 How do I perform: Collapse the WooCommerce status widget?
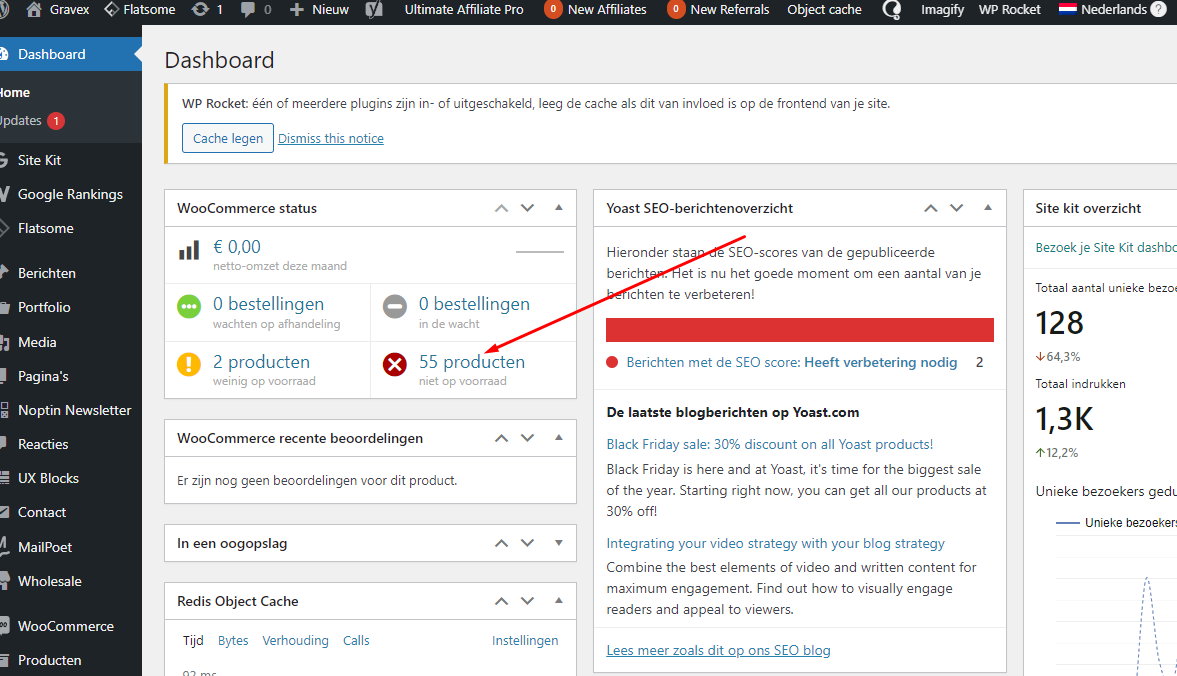[x=558, y=208]
